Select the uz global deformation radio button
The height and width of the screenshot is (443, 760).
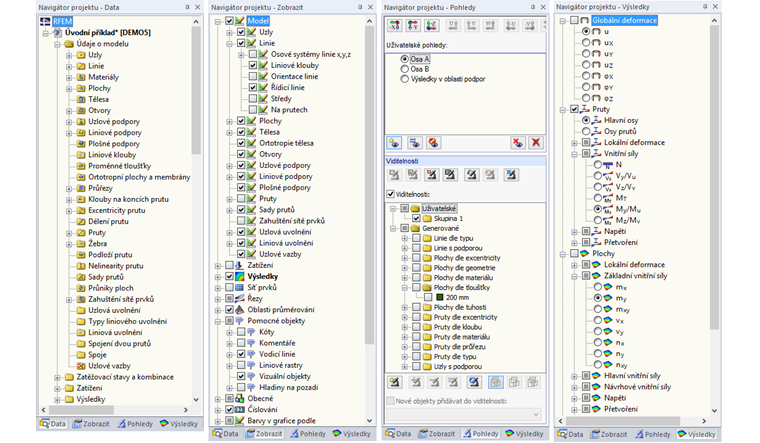(x=586, y=65)
